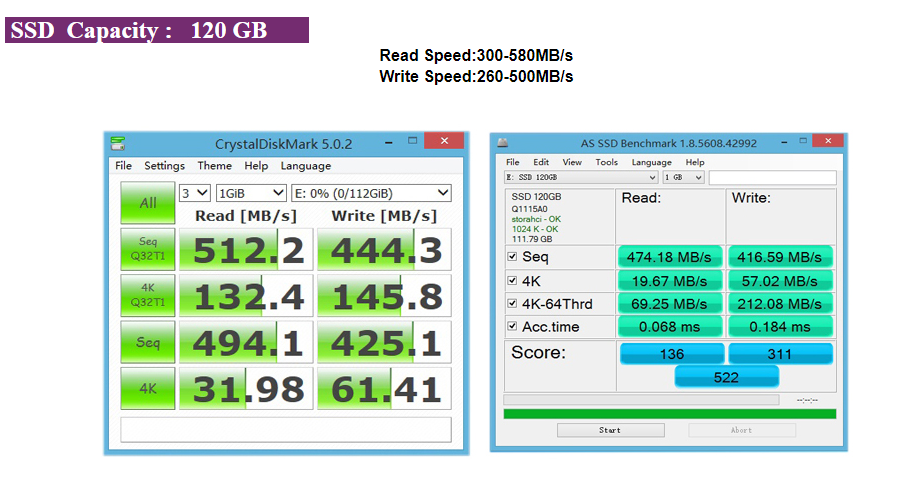The height and width of the screenshot is (481, 904).
Task: Click the 57.02 MB/s 4K write value
Action: [780, 281]
